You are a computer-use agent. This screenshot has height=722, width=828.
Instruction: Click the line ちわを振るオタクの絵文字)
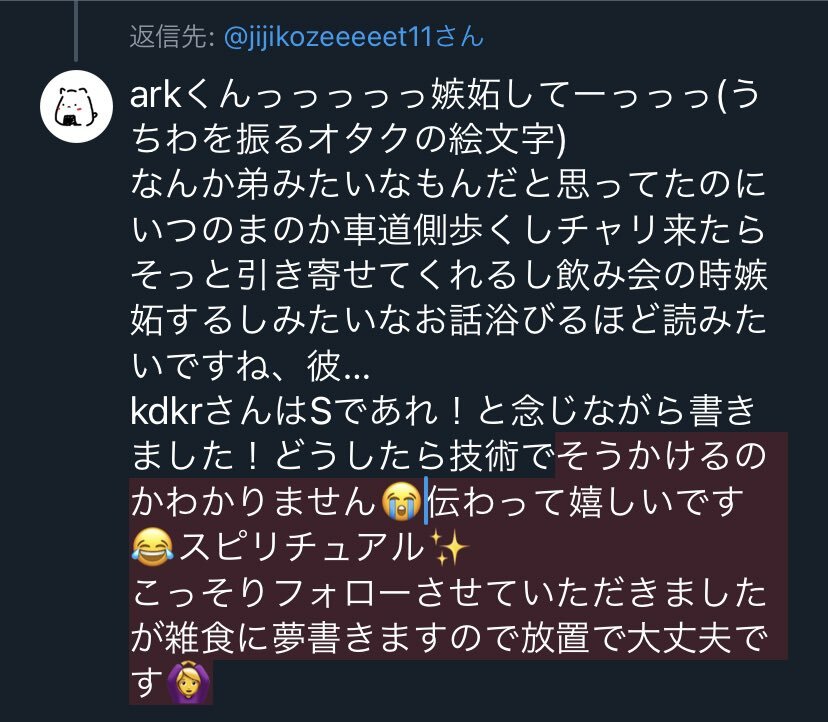tap(349, 139)
